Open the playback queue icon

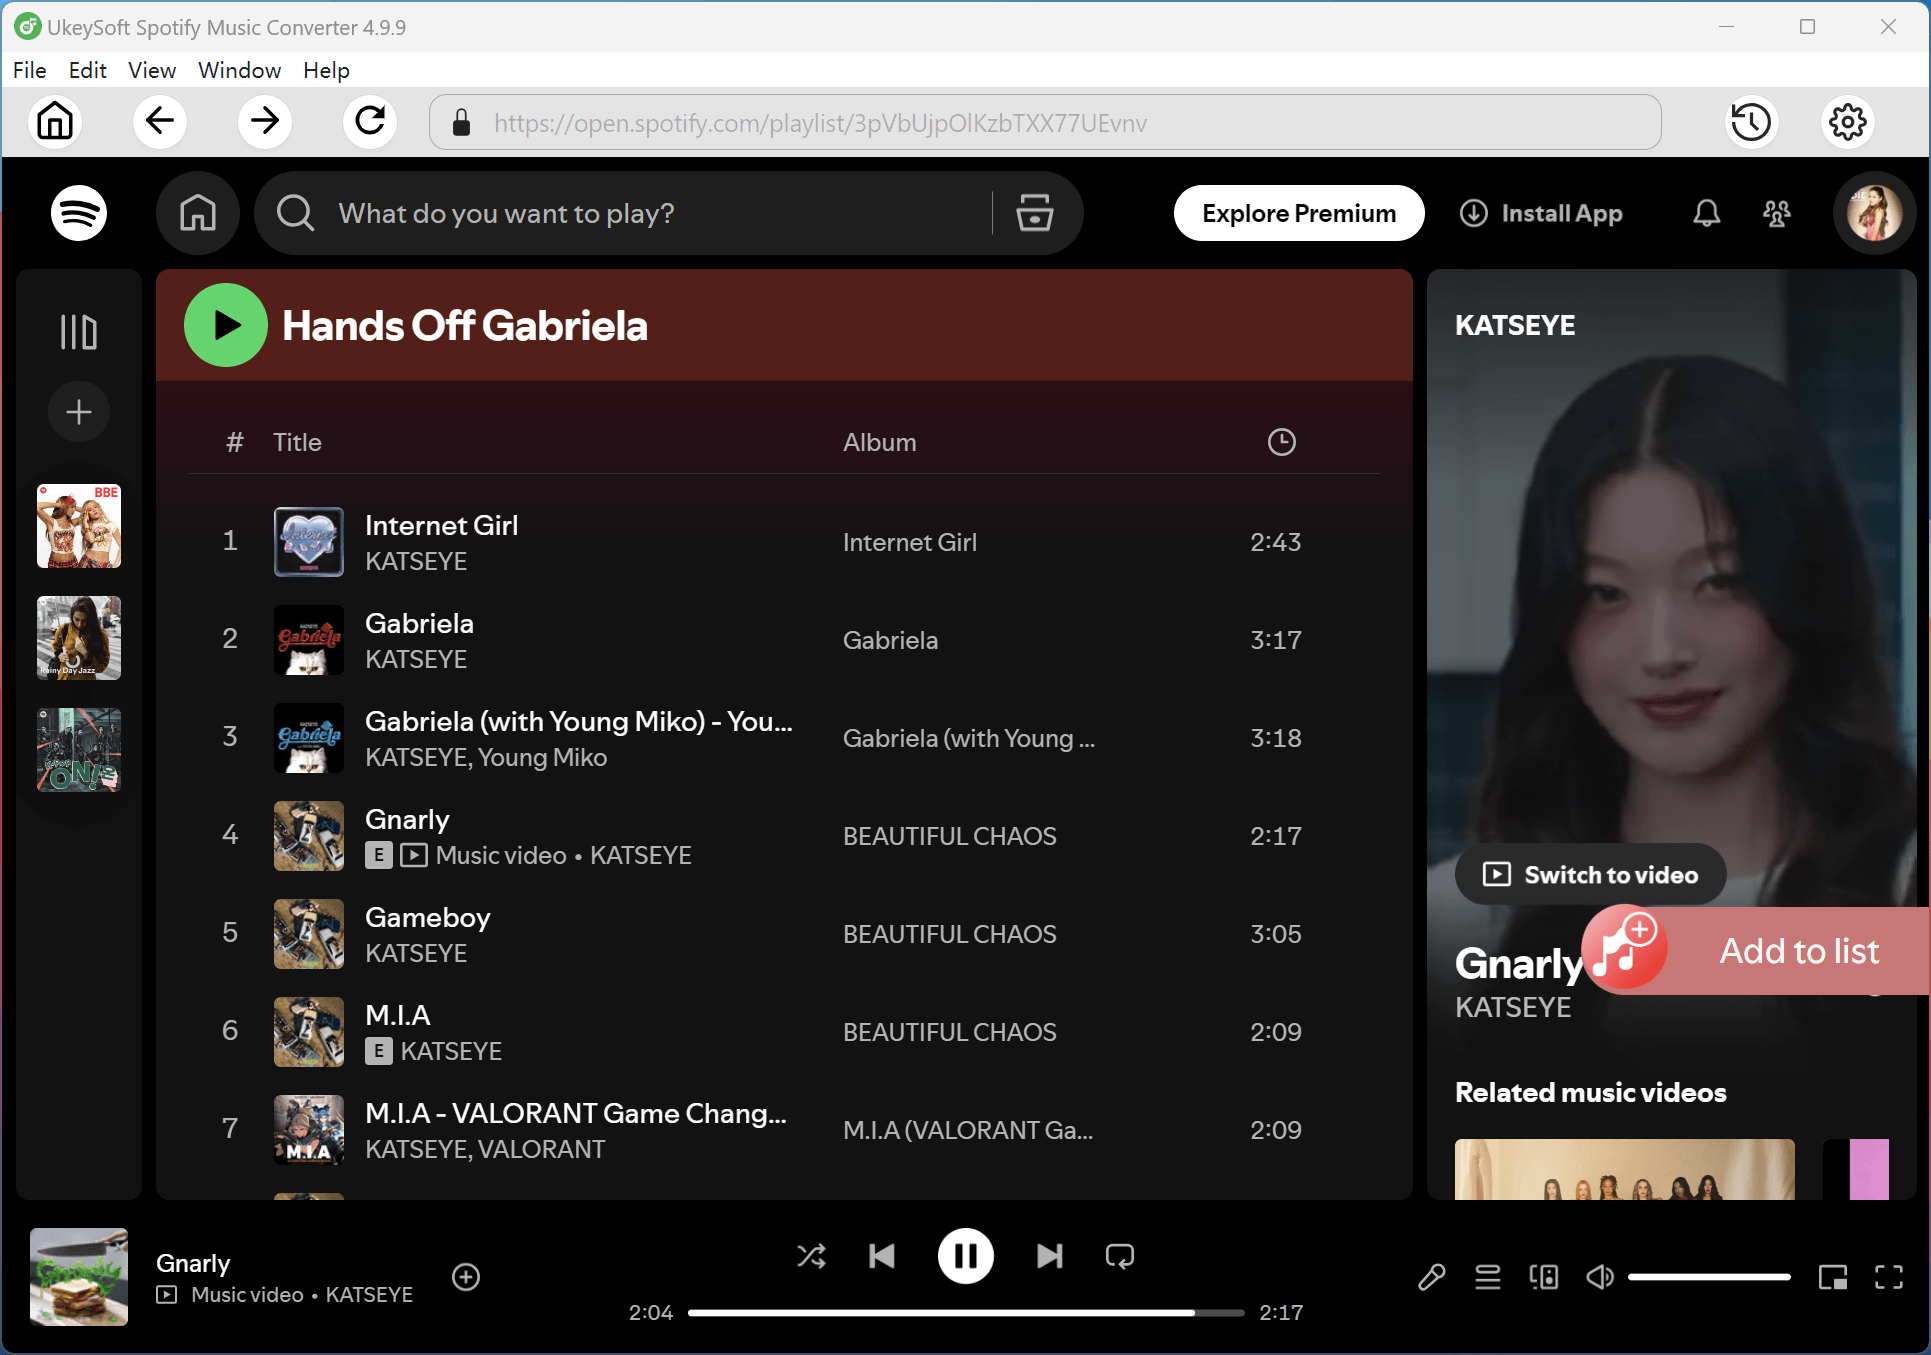point(1487,1277)
